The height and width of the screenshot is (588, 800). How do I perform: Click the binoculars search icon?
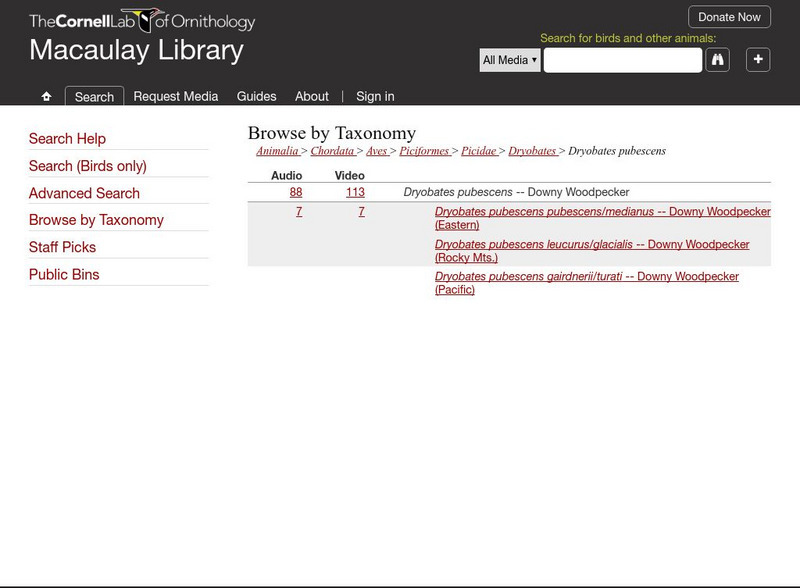[x=717, y=60]
